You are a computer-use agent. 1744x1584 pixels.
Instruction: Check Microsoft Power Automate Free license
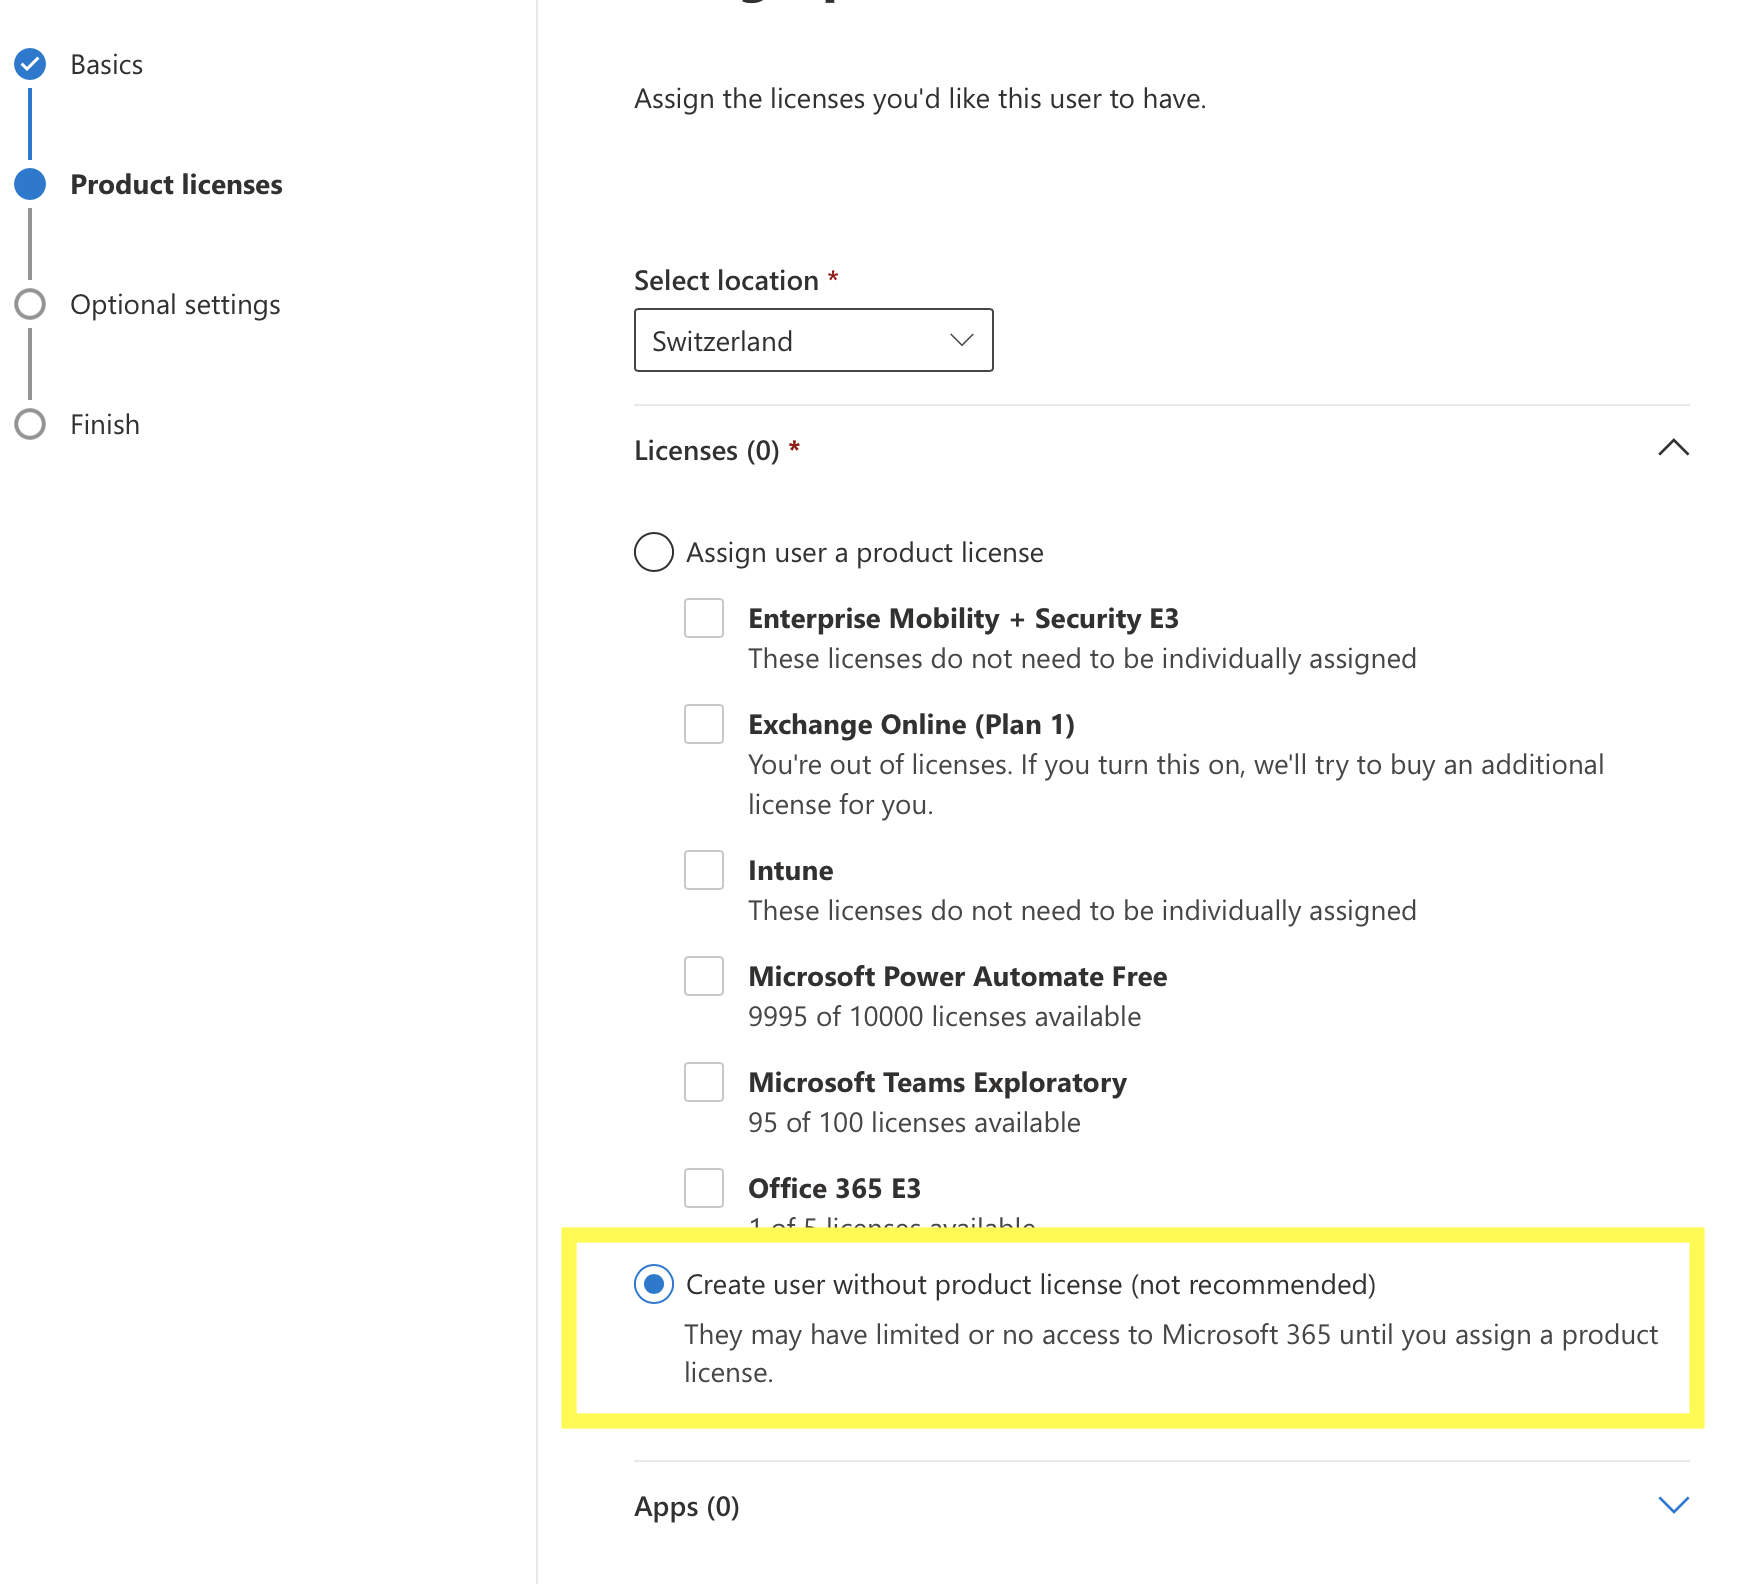(704, 976)
